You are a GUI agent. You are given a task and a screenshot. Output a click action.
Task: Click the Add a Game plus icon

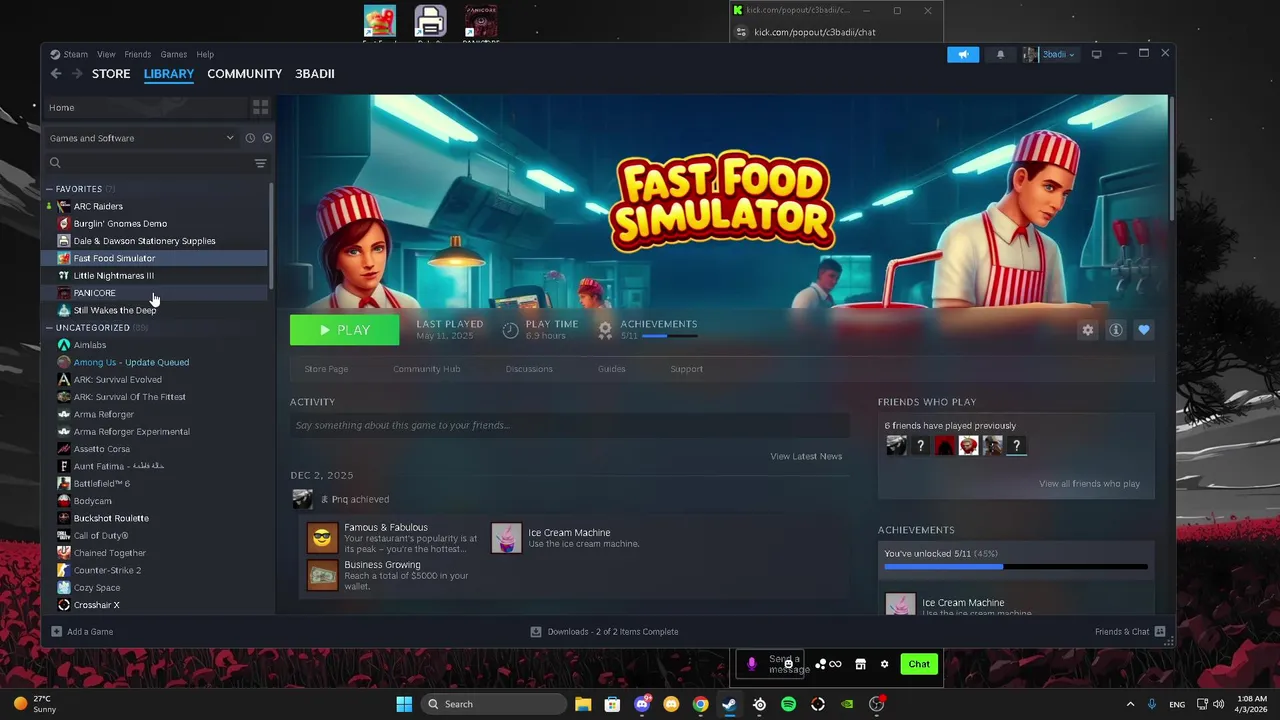point(56,632)
